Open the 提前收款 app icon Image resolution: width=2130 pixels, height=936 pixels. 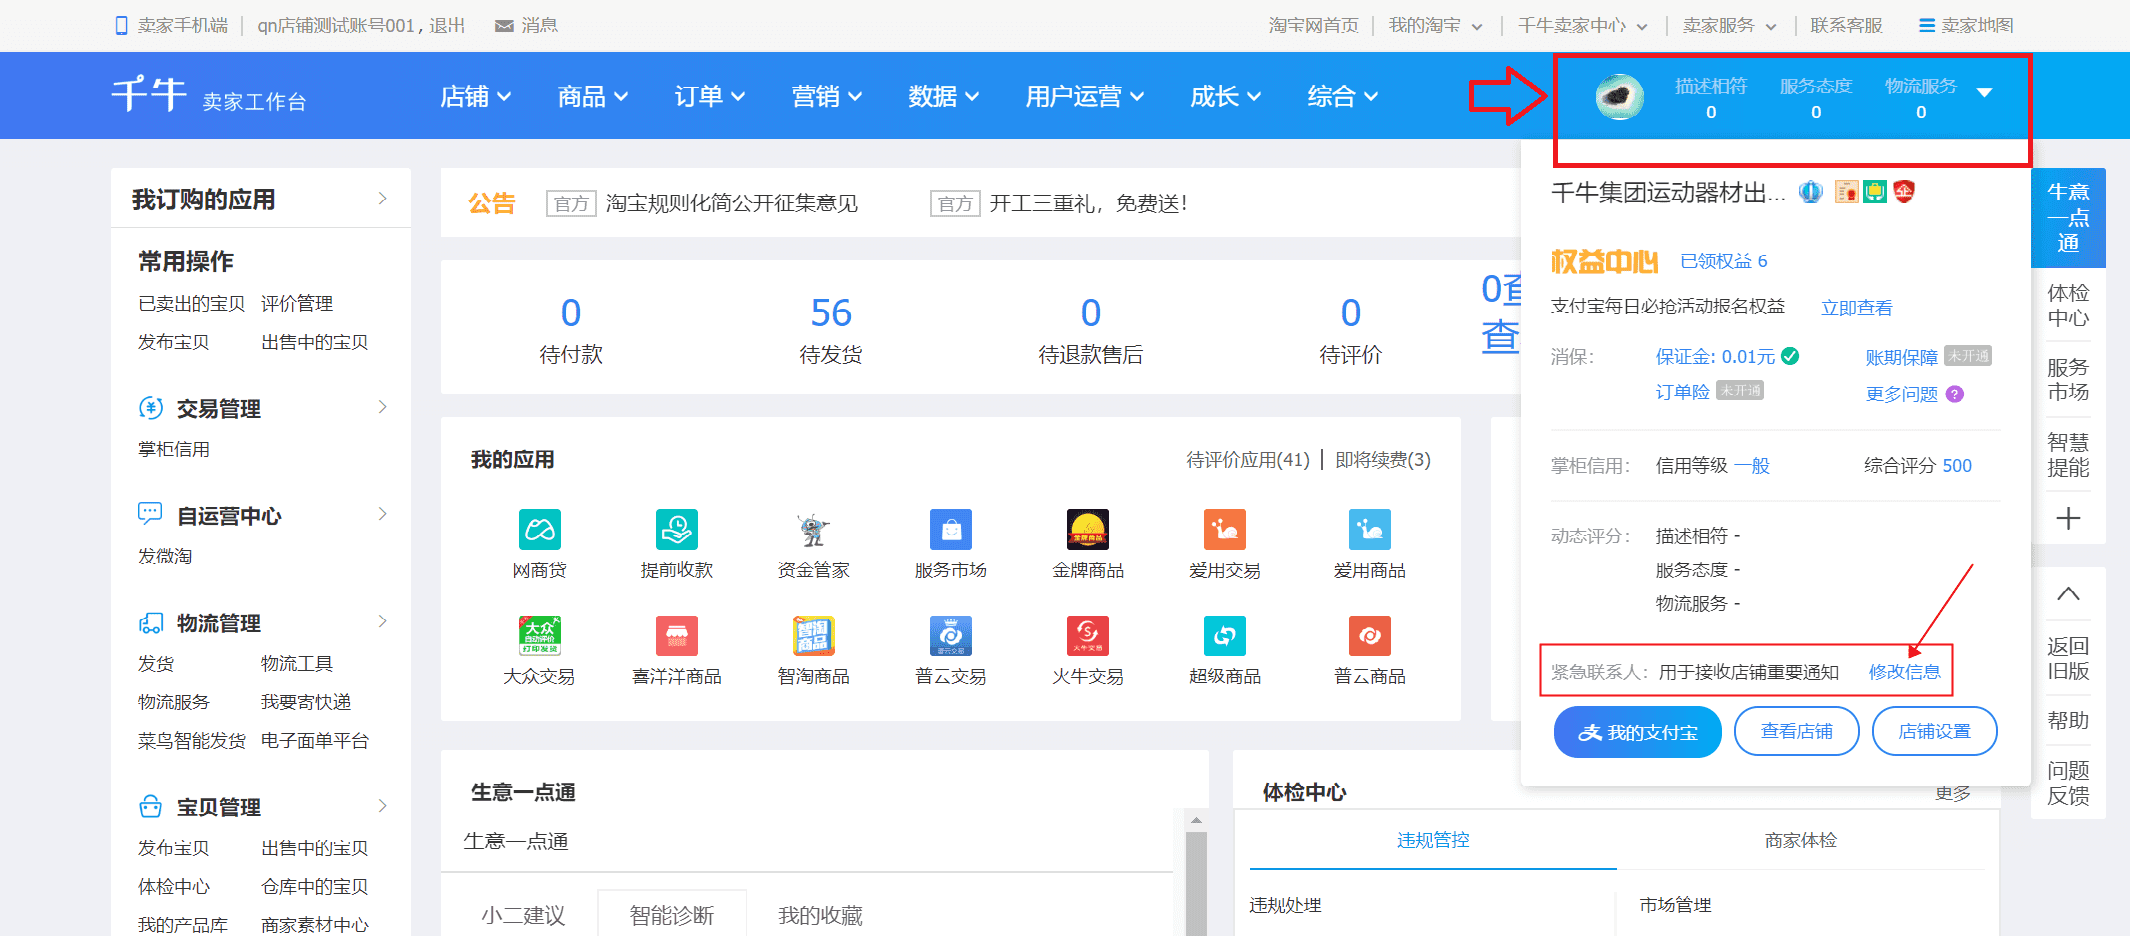[677, 529]
